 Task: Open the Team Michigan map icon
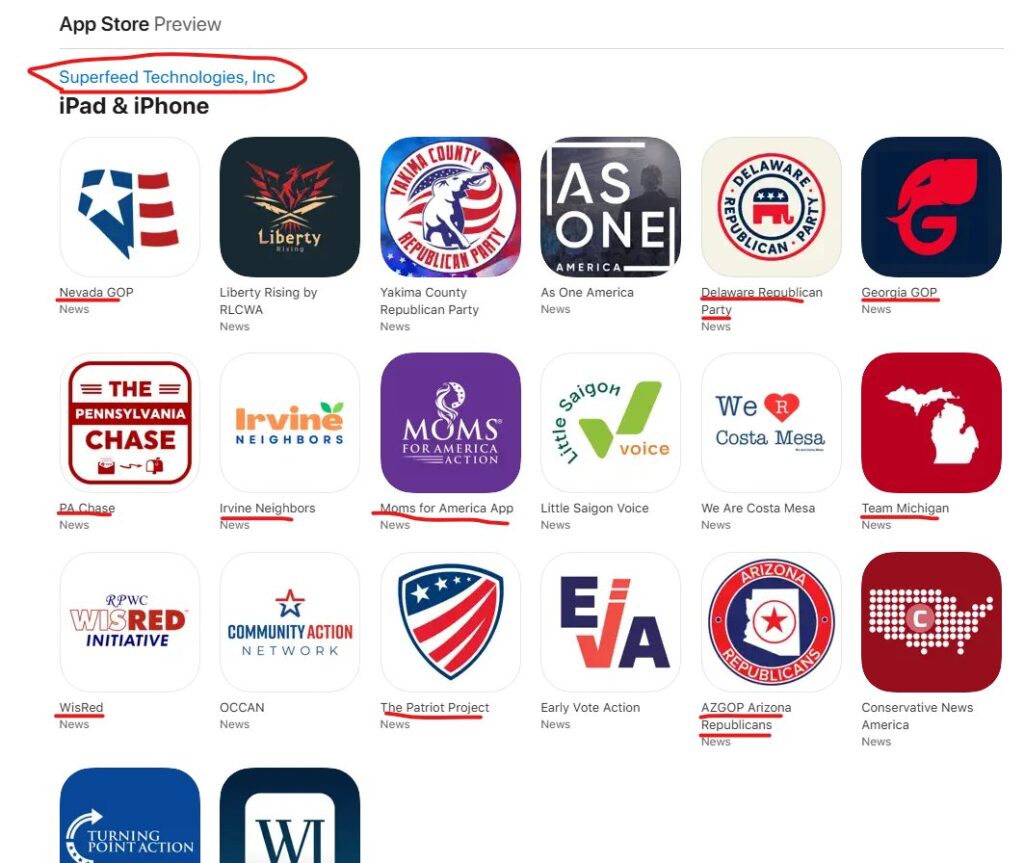(931, 423)
